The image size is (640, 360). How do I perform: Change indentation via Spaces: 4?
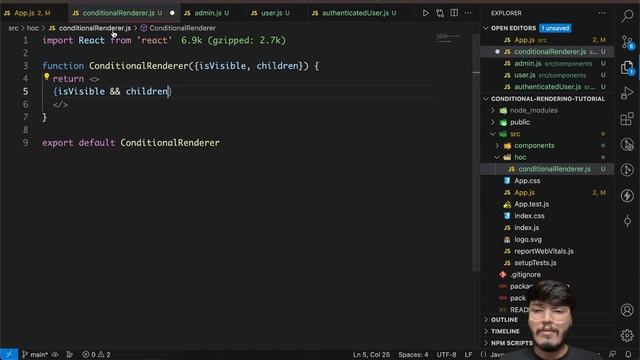point(413,354)
